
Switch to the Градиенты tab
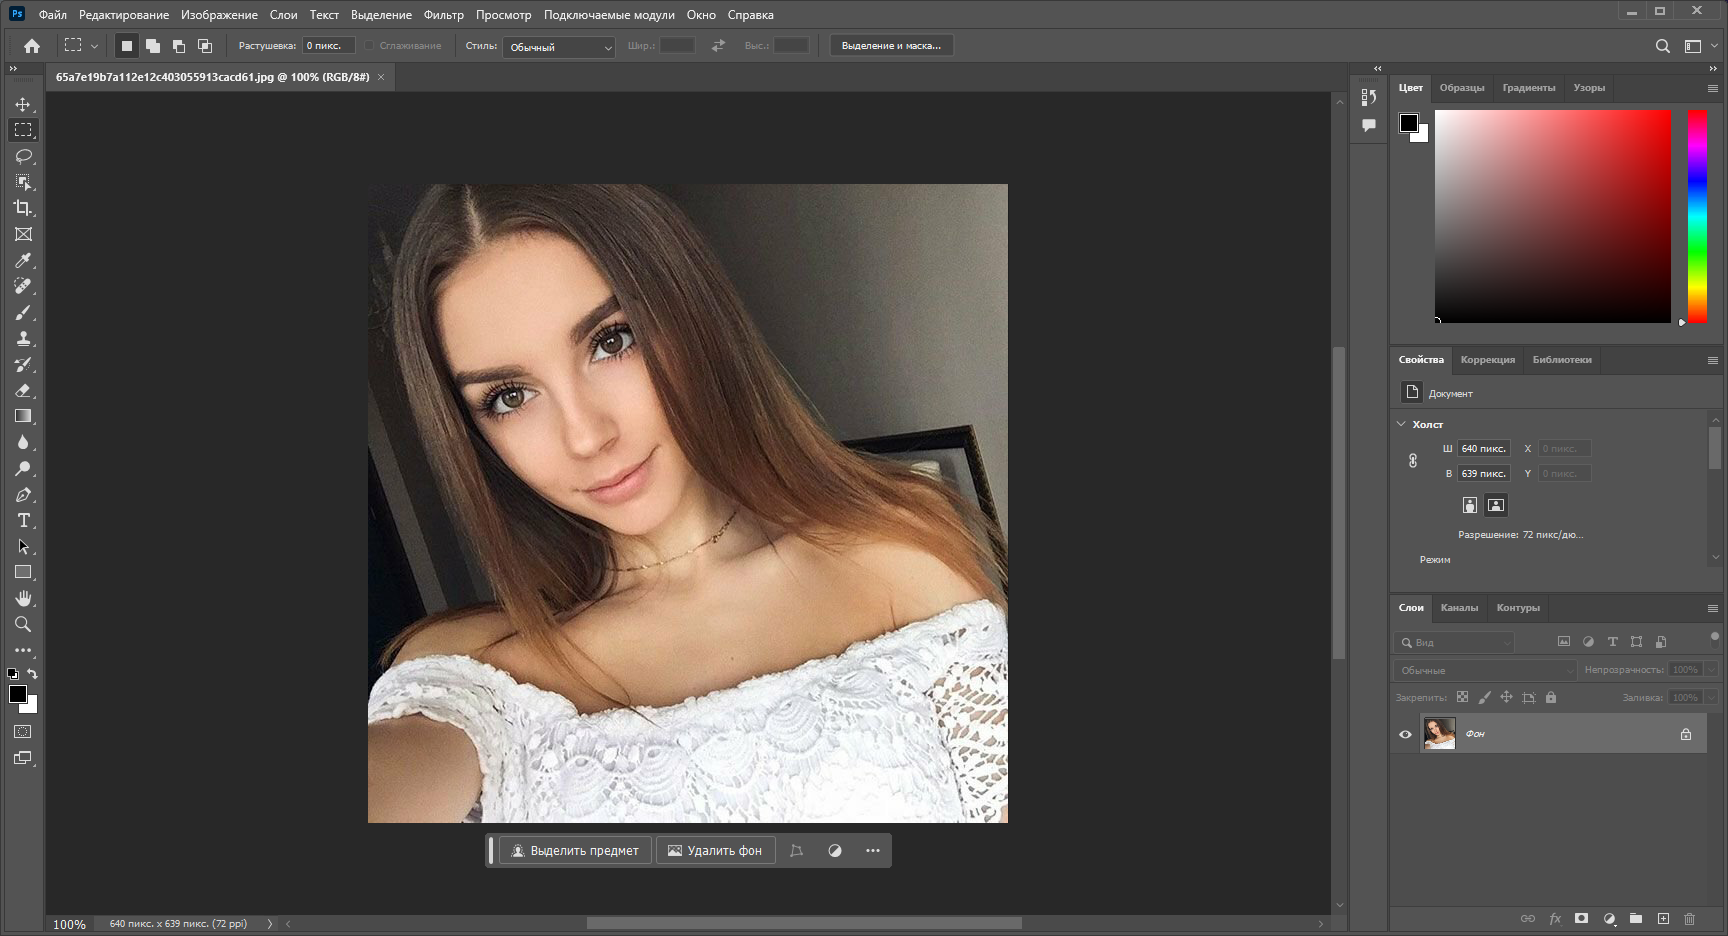[1529, 88]
